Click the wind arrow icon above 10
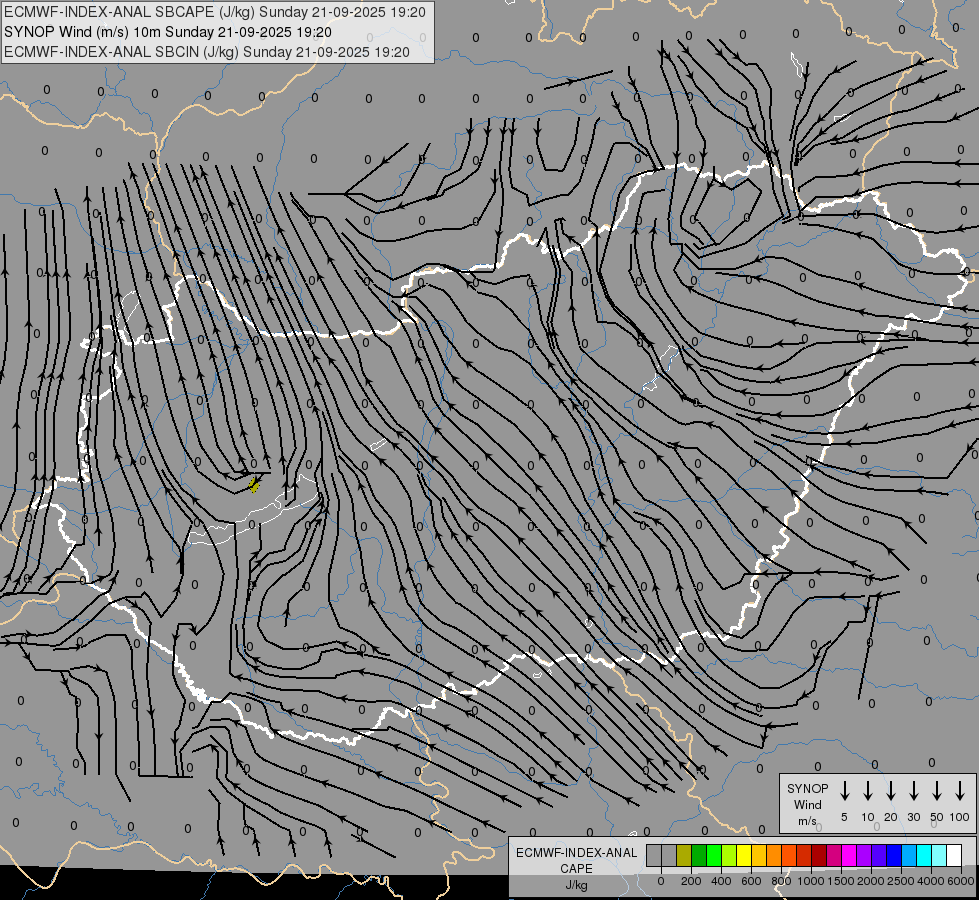This screenshot has height=900, width=979. (x=868, y=791)
